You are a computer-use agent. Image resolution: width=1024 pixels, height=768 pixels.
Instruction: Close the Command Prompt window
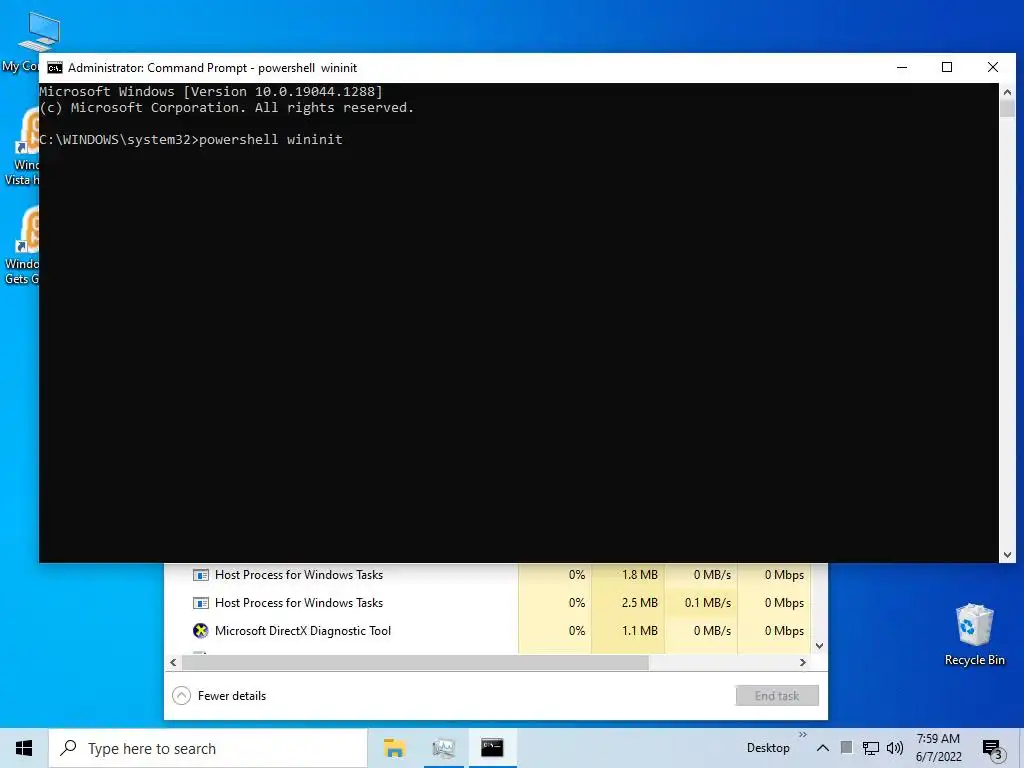[x=993, y=67]
